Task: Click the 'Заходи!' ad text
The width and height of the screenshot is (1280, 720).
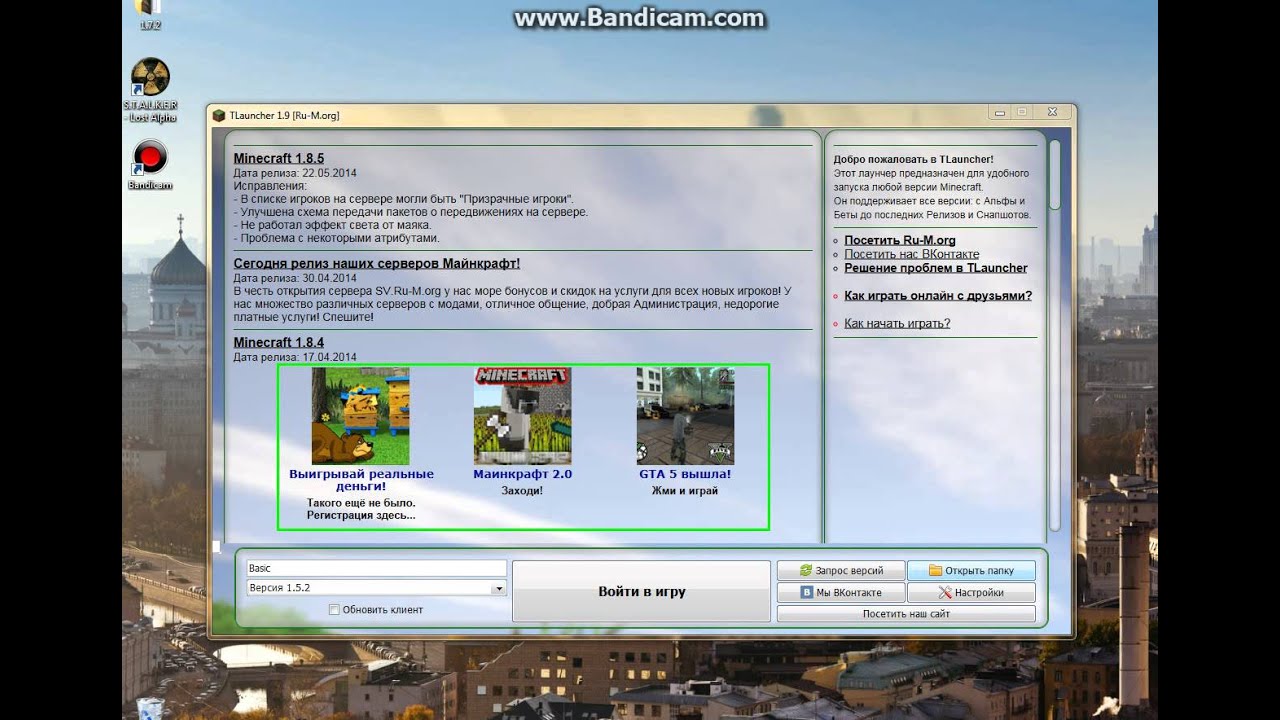Action: (523, 491)
